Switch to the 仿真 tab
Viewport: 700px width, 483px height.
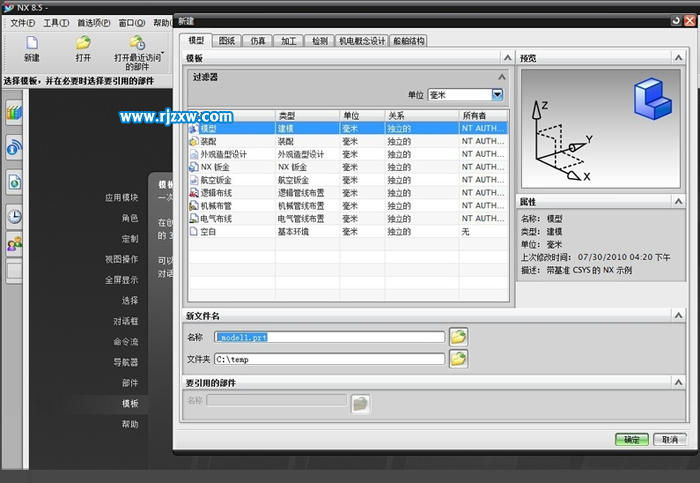257,41
